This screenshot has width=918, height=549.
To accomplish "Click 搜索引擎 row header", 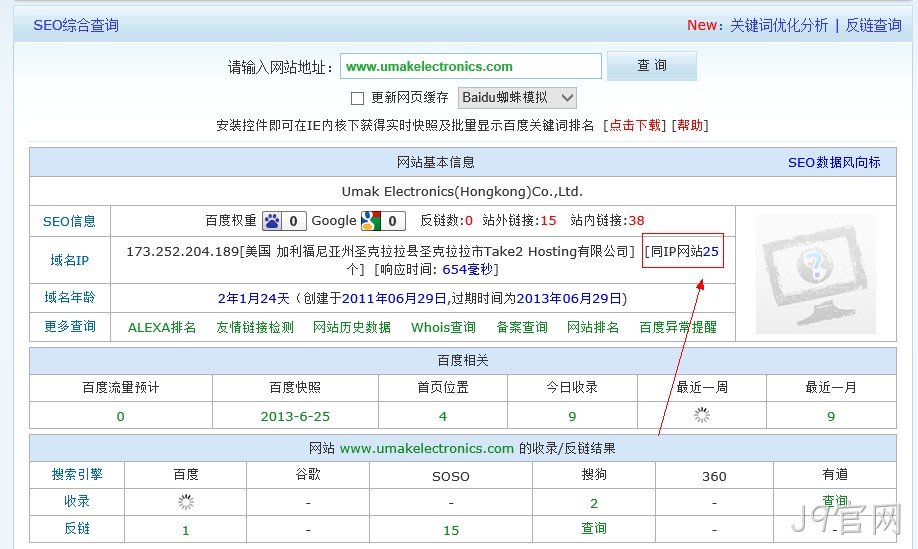I will (x=77, y=474).
